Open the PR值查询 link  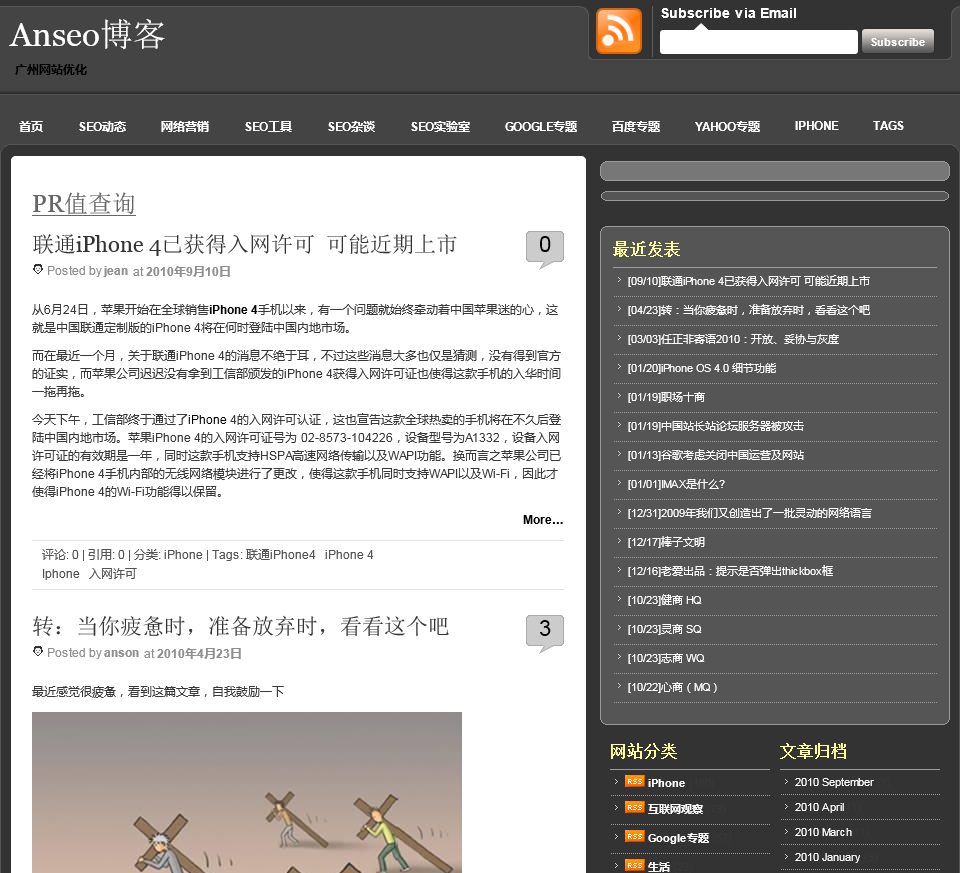(84, 204)
